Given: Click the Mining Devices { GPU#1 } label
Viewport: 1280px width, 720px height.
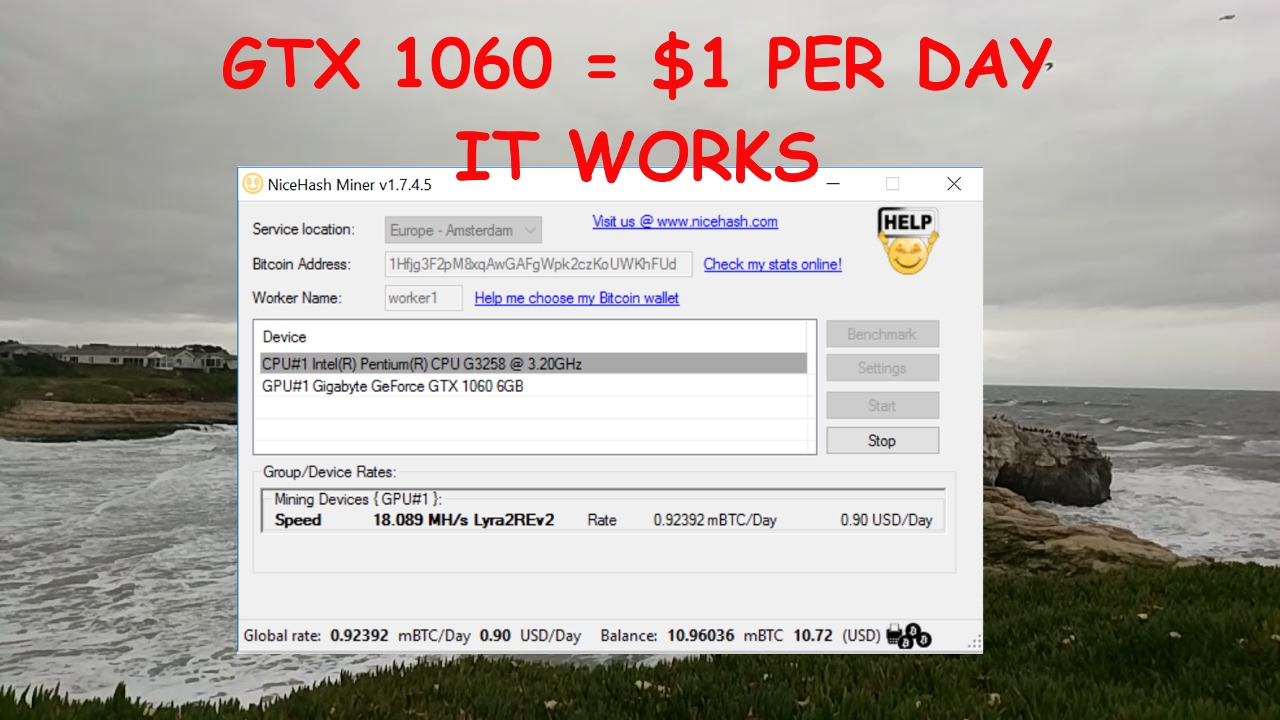Looking at the screenshot, I should [x=358, y=499].
